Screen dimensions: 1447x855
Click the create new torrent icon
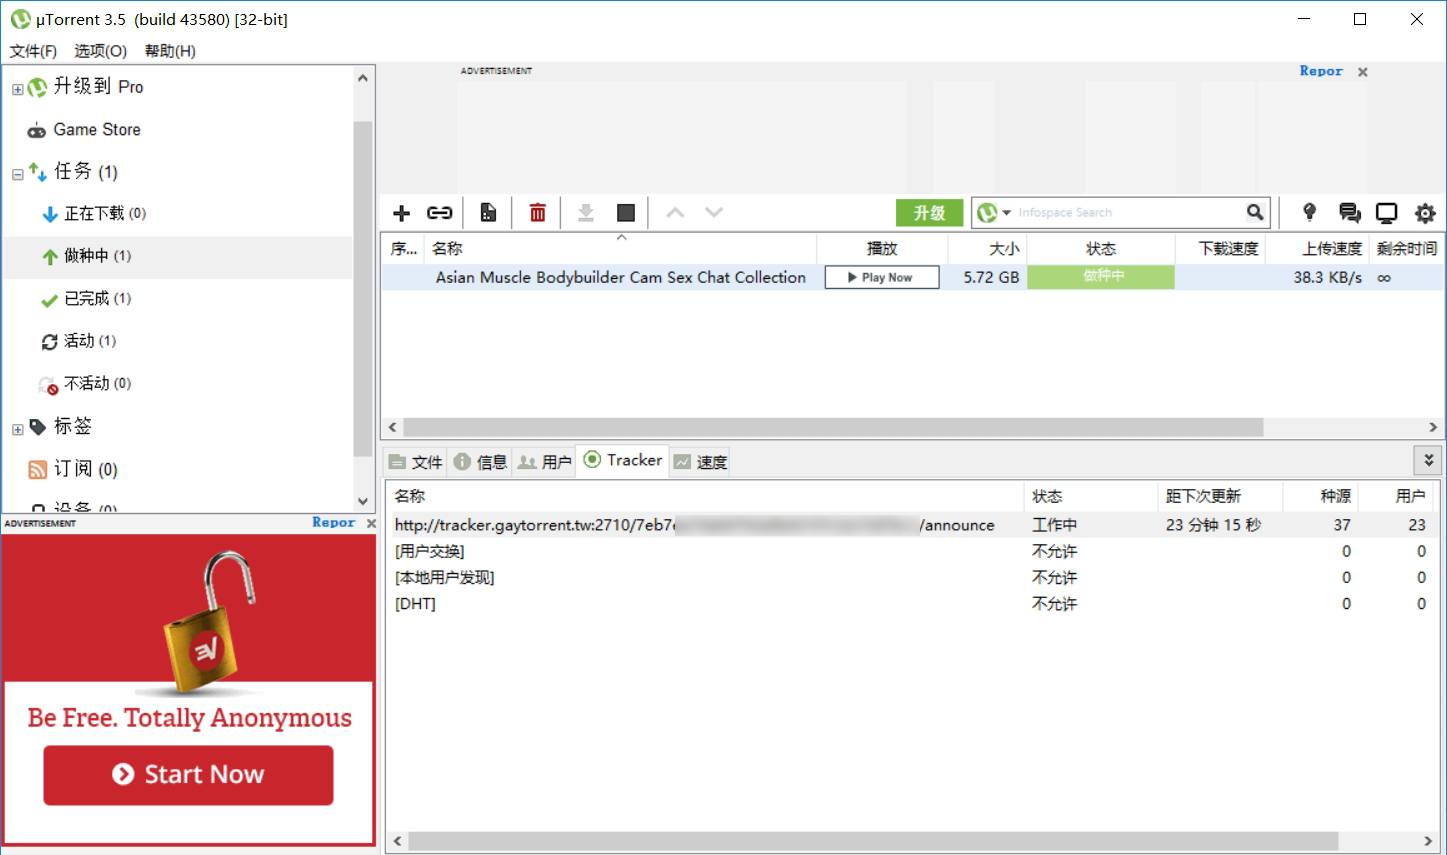click(x=488, y=213)
